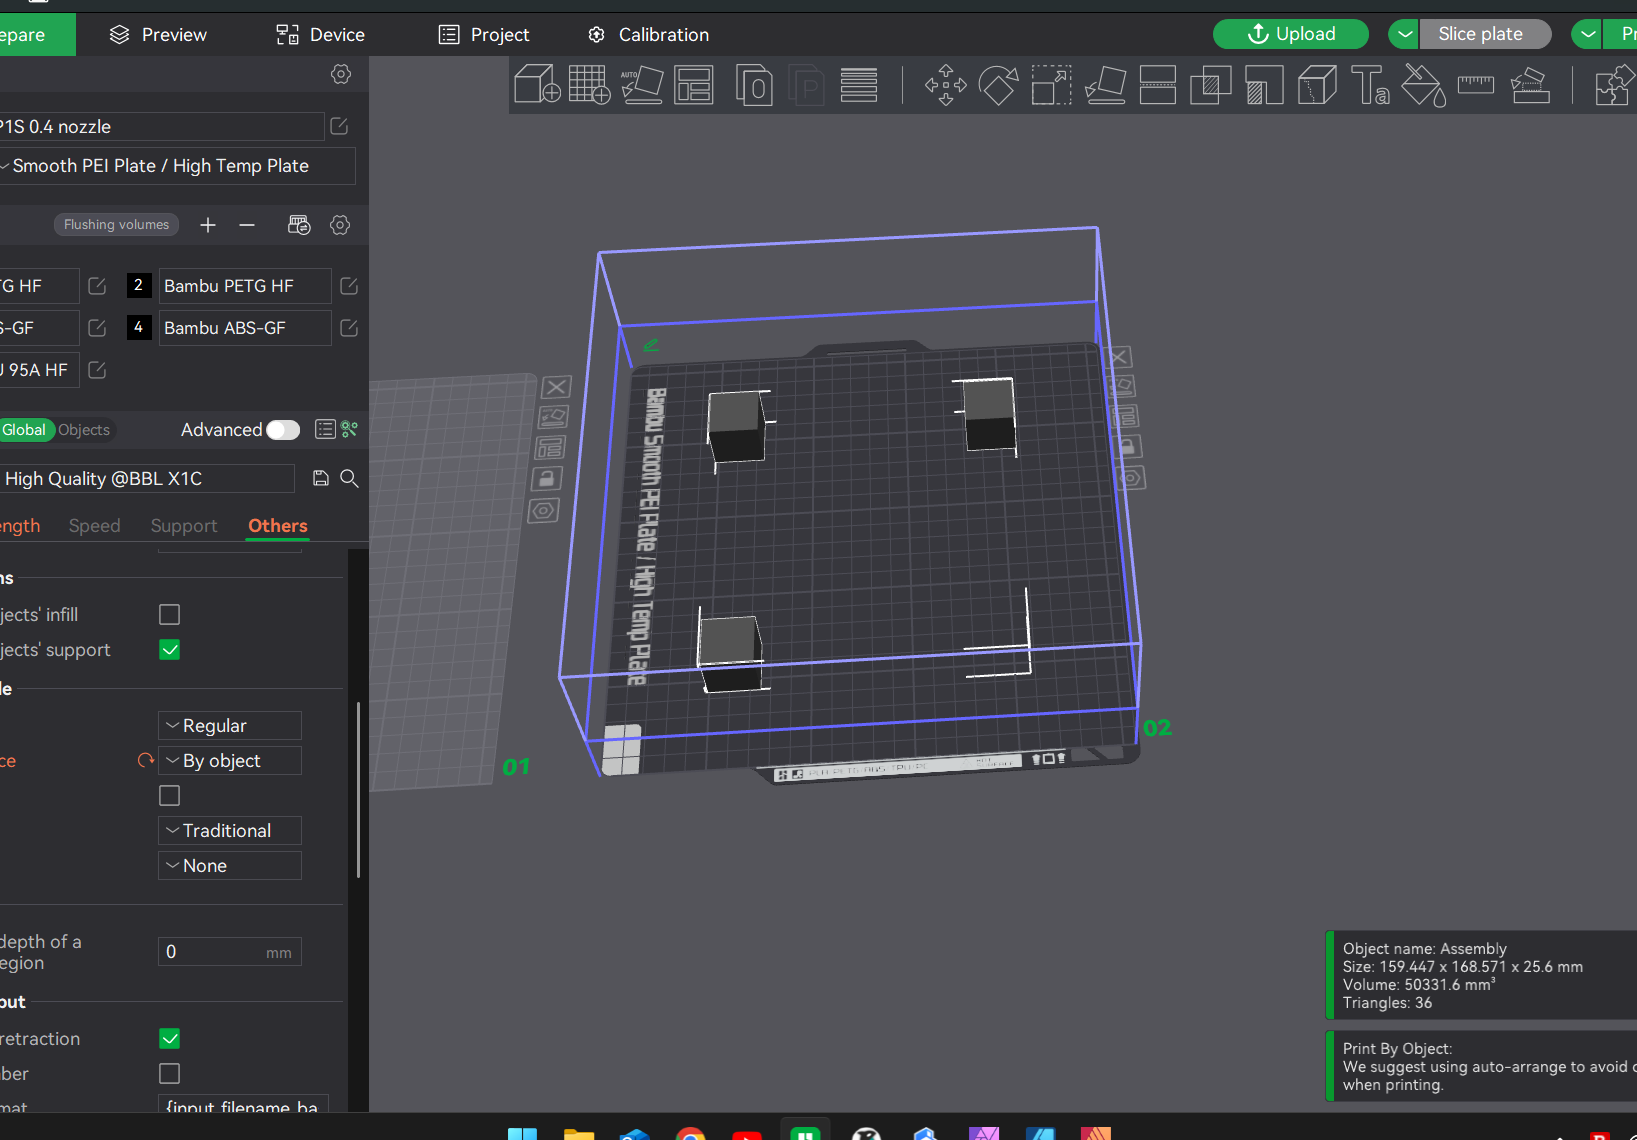This screenshot has width=1637, height=1140.
Task: Uncheck the objects' support checkbox
Action: coord(170,650)
